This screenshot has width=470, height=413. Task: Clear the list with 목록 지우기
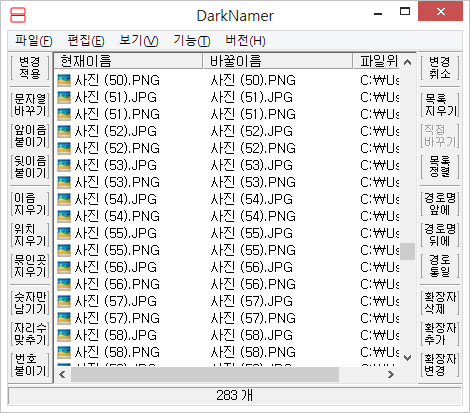click(x=440, y=105)
